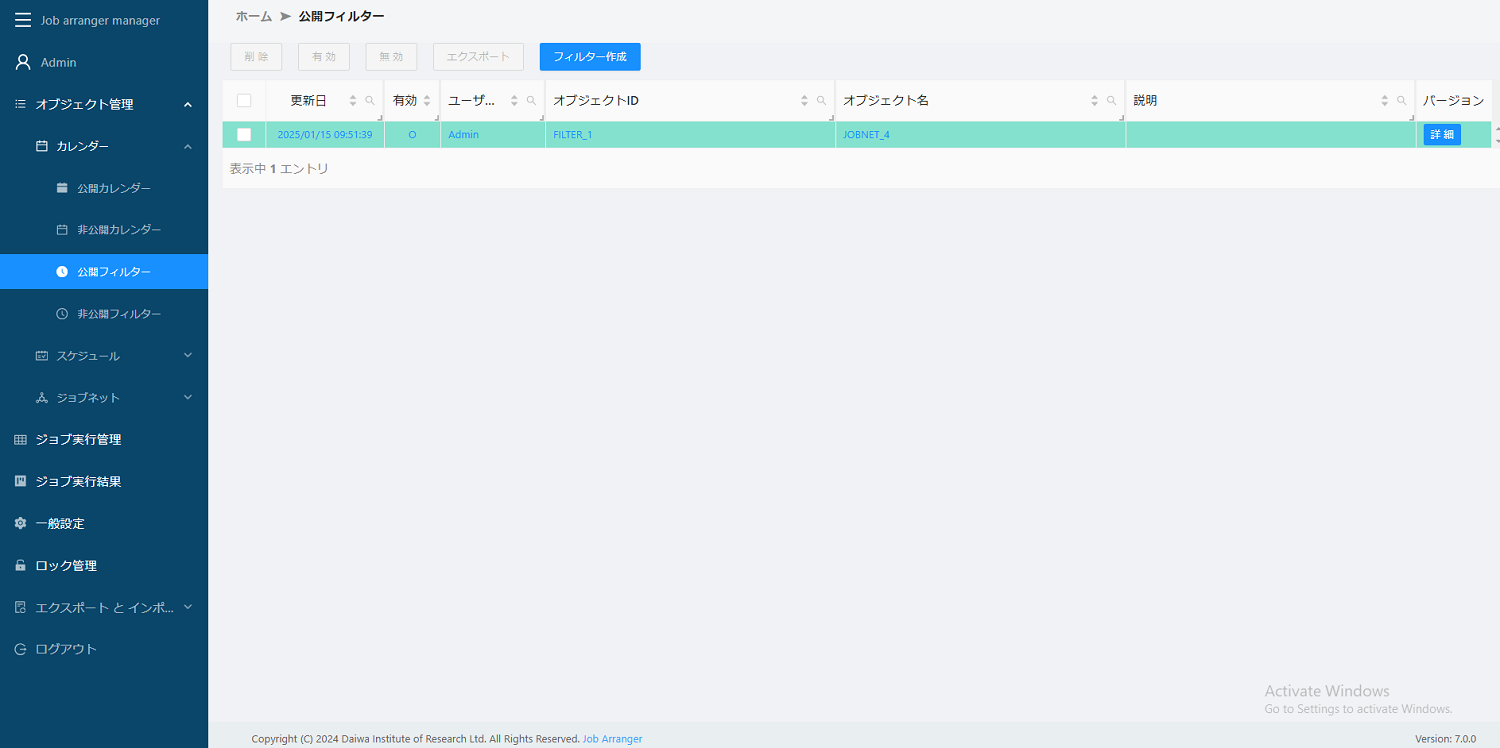Click the ジョブ実行結果 panel icon
Image resolution: width=1500 pixels, height=748 pixels.
point(19,481)
